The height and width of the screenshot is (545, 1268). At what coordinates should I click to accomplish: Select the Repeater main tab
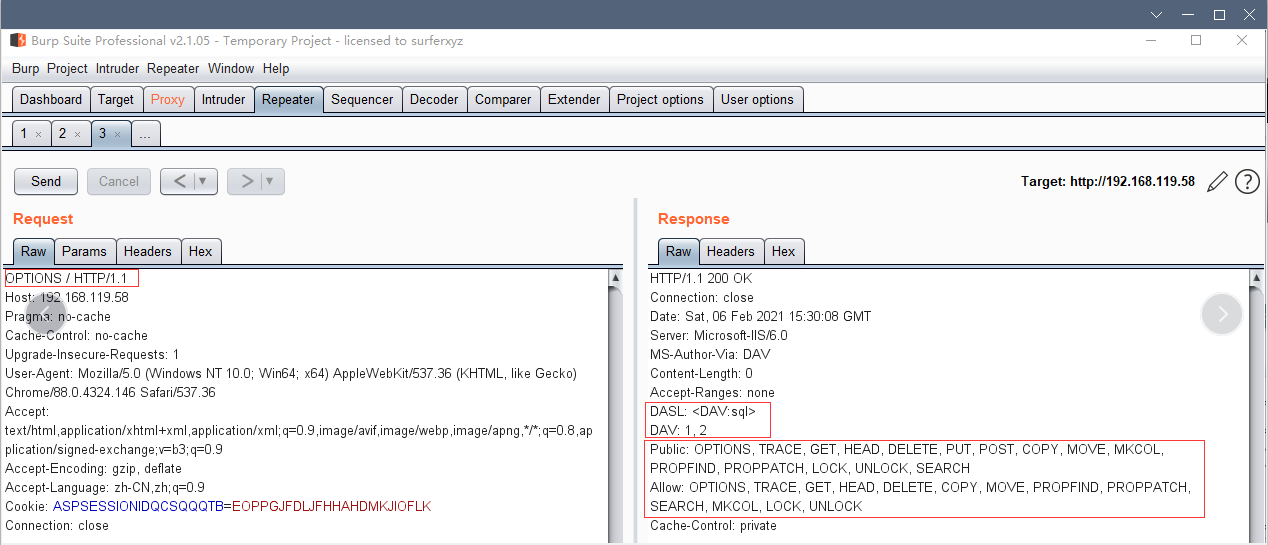tap(288, 99)
